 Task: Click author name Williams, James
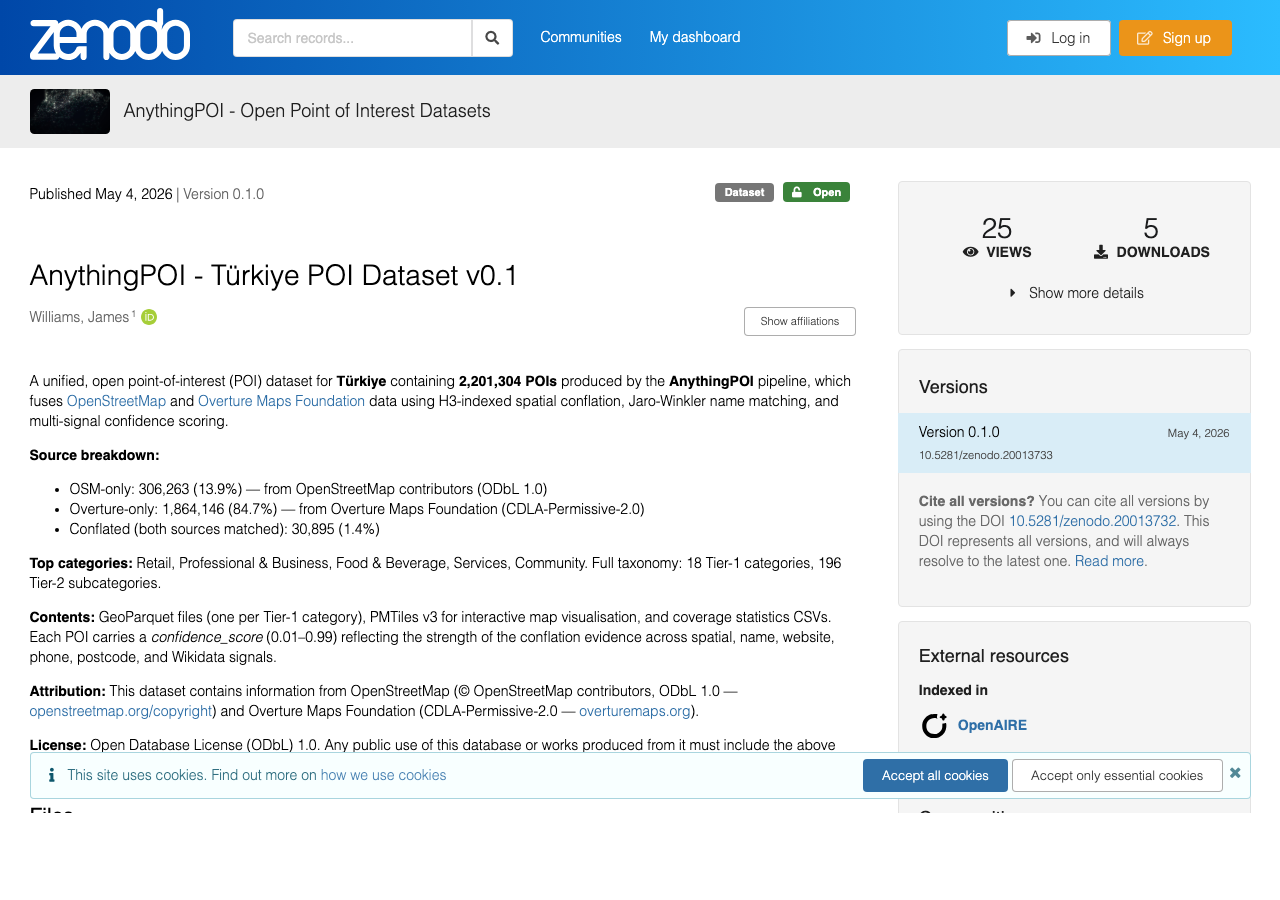click(x=79, y=317)
